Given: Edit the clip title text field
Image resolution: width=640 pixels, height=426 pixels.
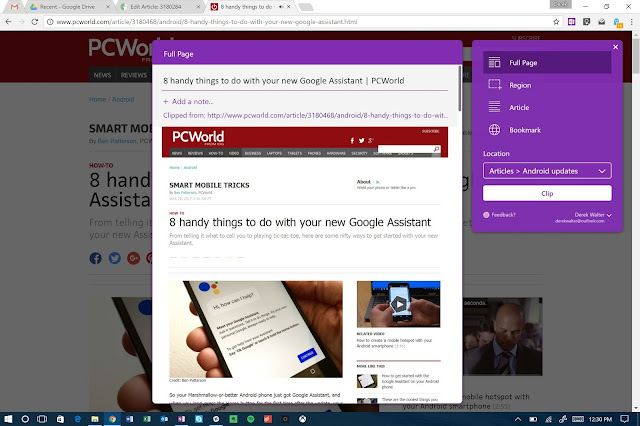Looking at the screenshot, I should coord(305,81).
